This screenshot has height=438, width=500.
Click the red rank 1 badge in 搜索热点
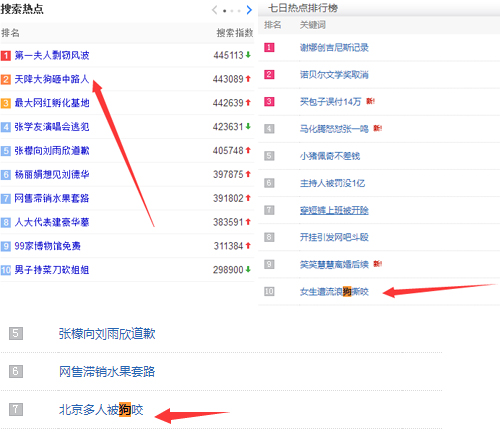[6, 55]
